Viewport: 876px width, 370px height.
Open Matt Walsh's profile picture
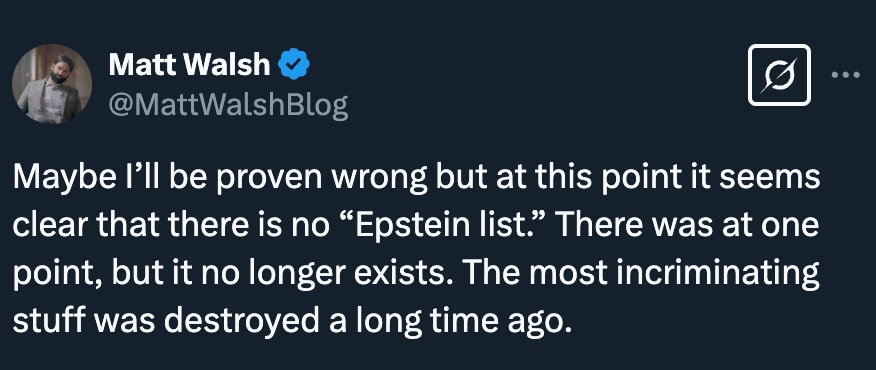52,84
